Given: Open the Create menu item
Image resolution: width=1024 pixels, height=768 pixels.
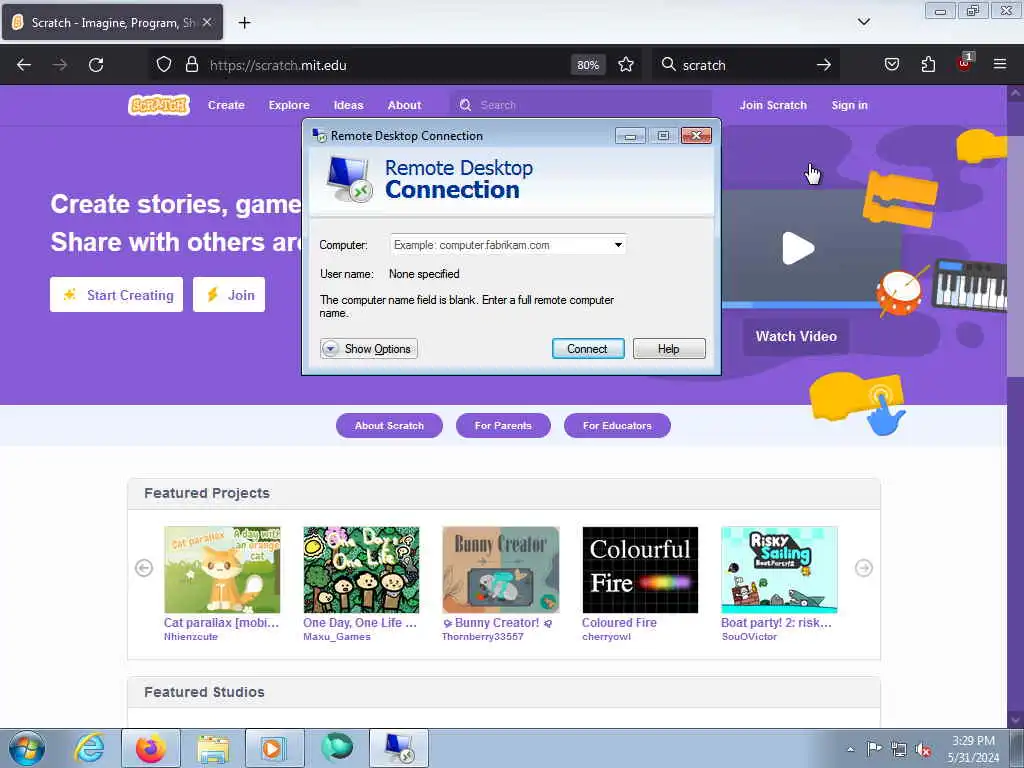Looking at the screenshot, I should pos(226,105).
